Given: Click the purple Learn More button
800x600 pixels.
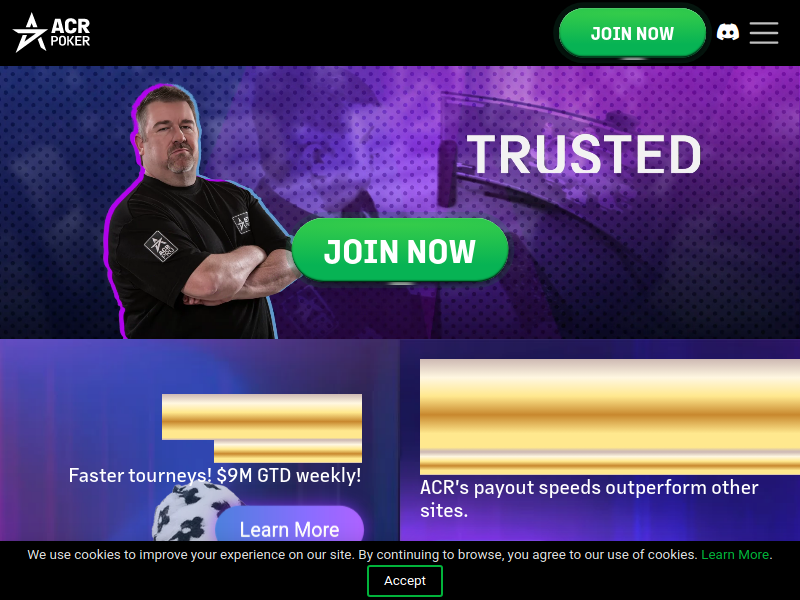Looking at the screenshot, I should (289, 524).
